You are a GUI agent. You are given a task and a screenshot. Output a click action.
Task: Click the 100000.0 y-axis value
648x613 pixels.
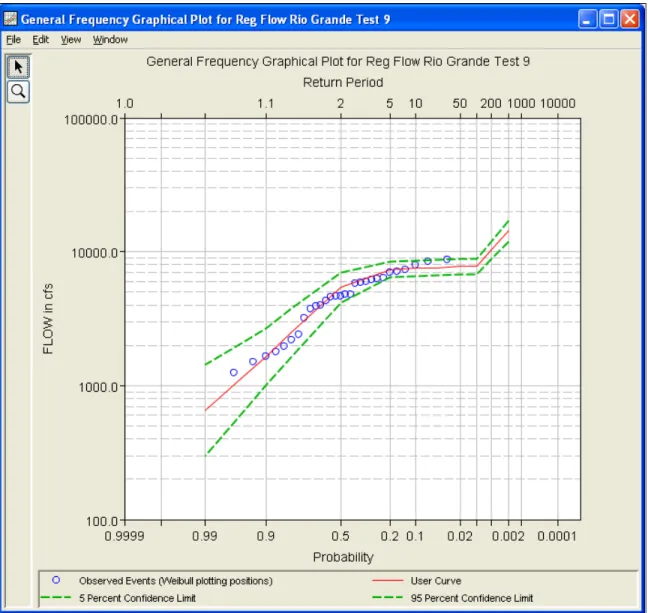tap(91, 120)
